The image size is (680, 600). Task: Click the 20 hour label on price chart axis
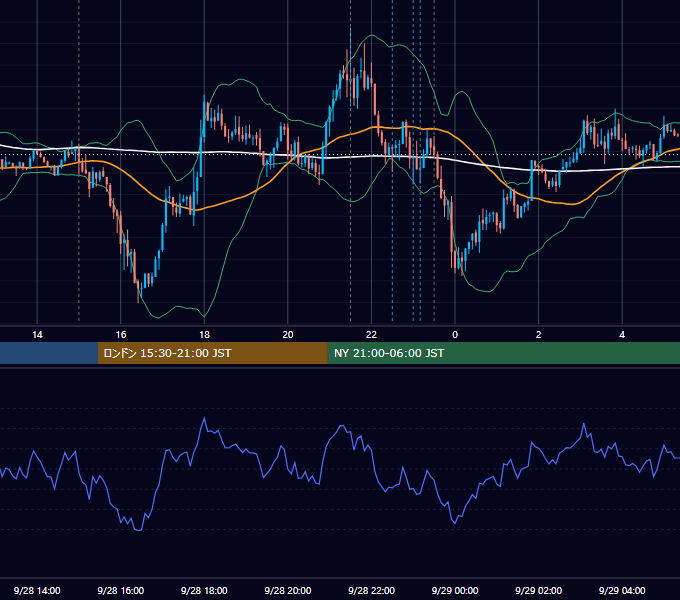(x=288, y=335)
